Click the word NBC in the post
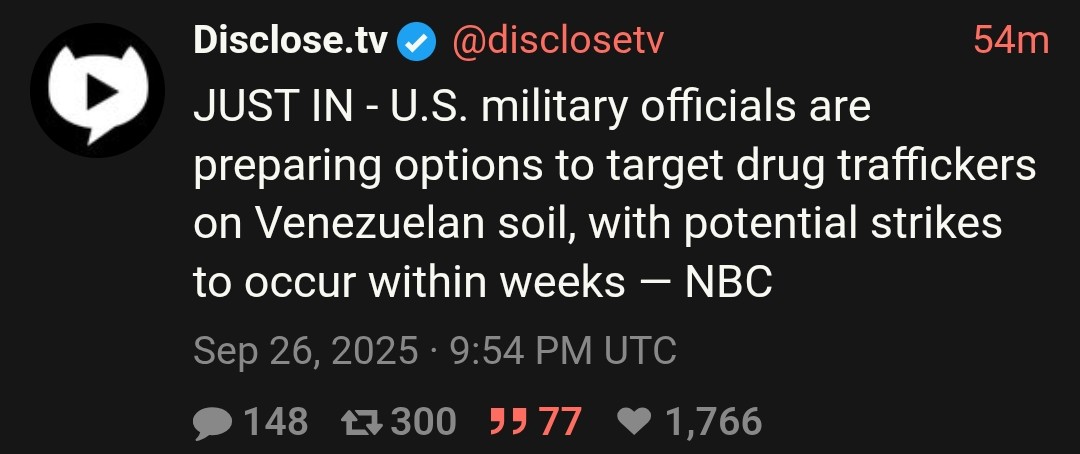 point(728,284)
